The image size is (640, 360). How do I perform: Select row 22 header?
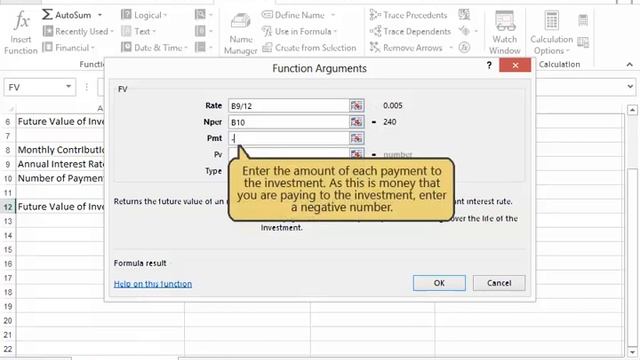coord(8,349)
